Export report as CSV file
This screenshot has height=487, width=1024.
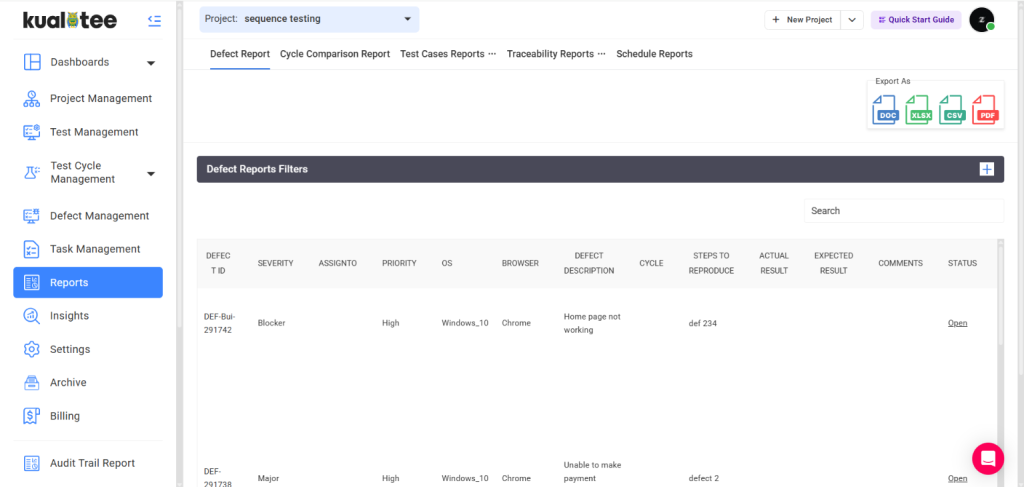click(x=953, y=111)
